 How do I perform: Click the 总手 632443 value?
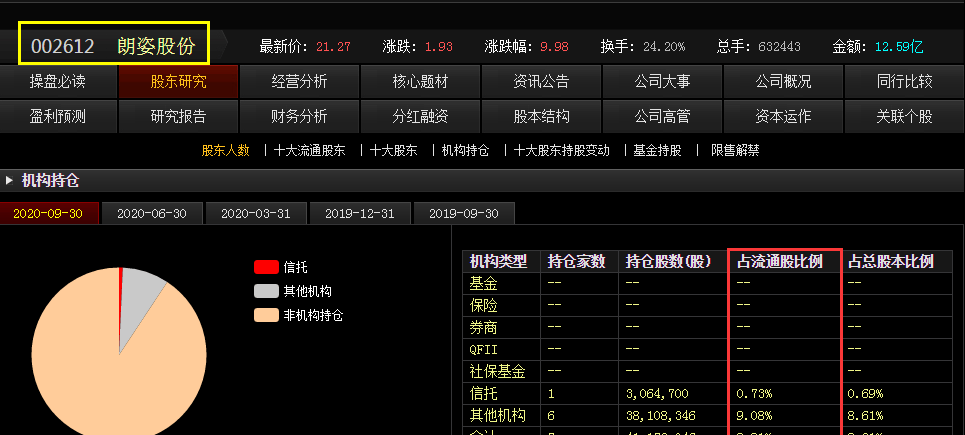779,47
